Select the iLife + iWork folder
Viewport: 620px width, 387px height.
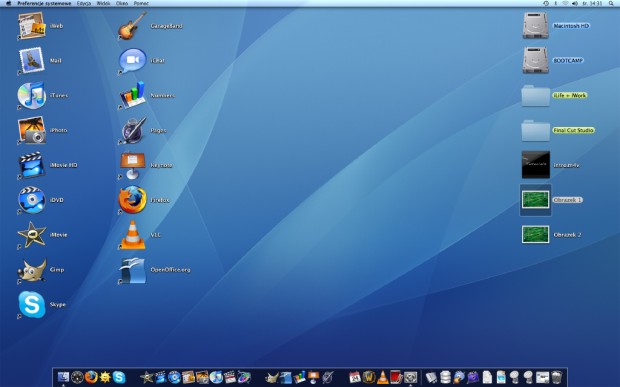535,96
